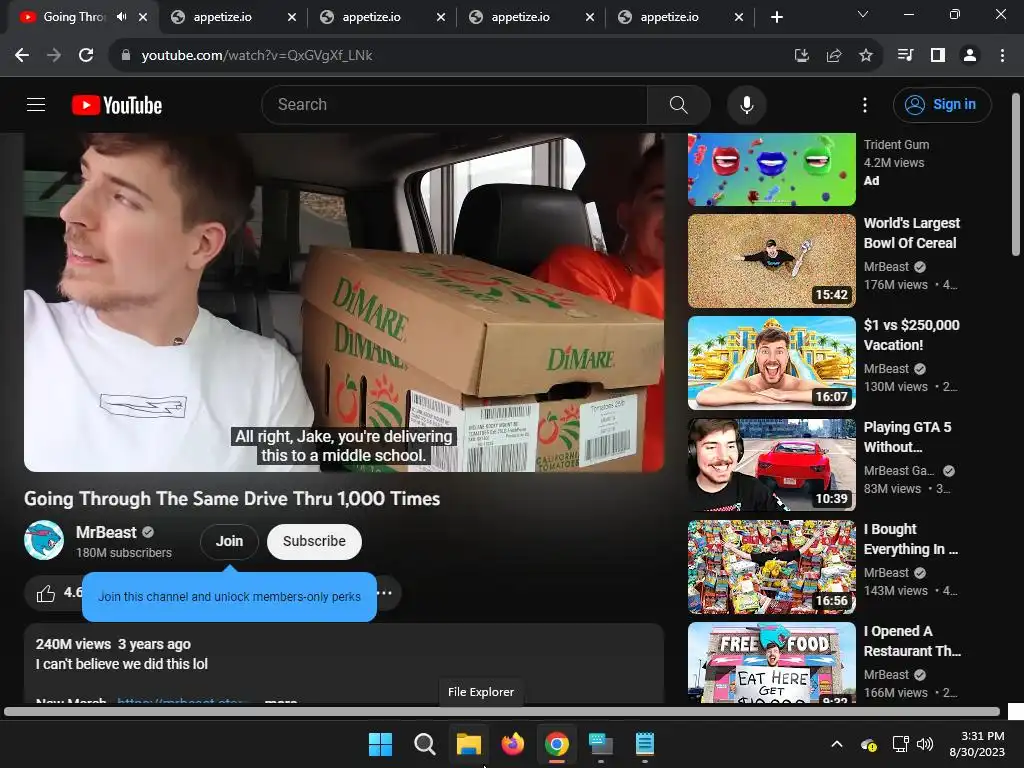Open Playing GTA 5 Without video thumbnail
This screenshot has width=1024, height=768.
(771, 464)
